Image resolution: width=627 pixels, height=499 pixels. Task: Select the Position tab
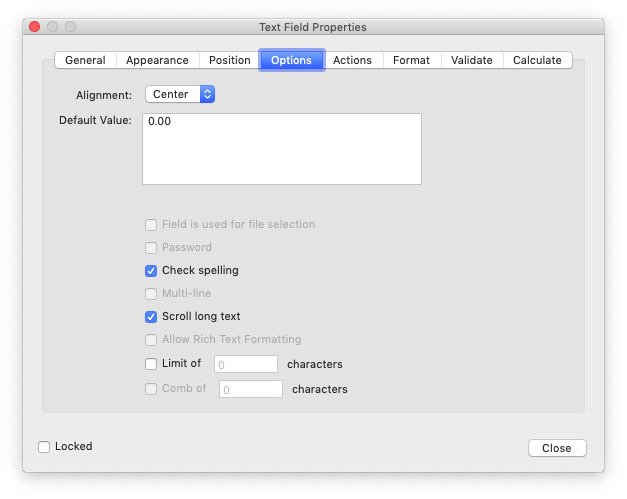point(230,60)
